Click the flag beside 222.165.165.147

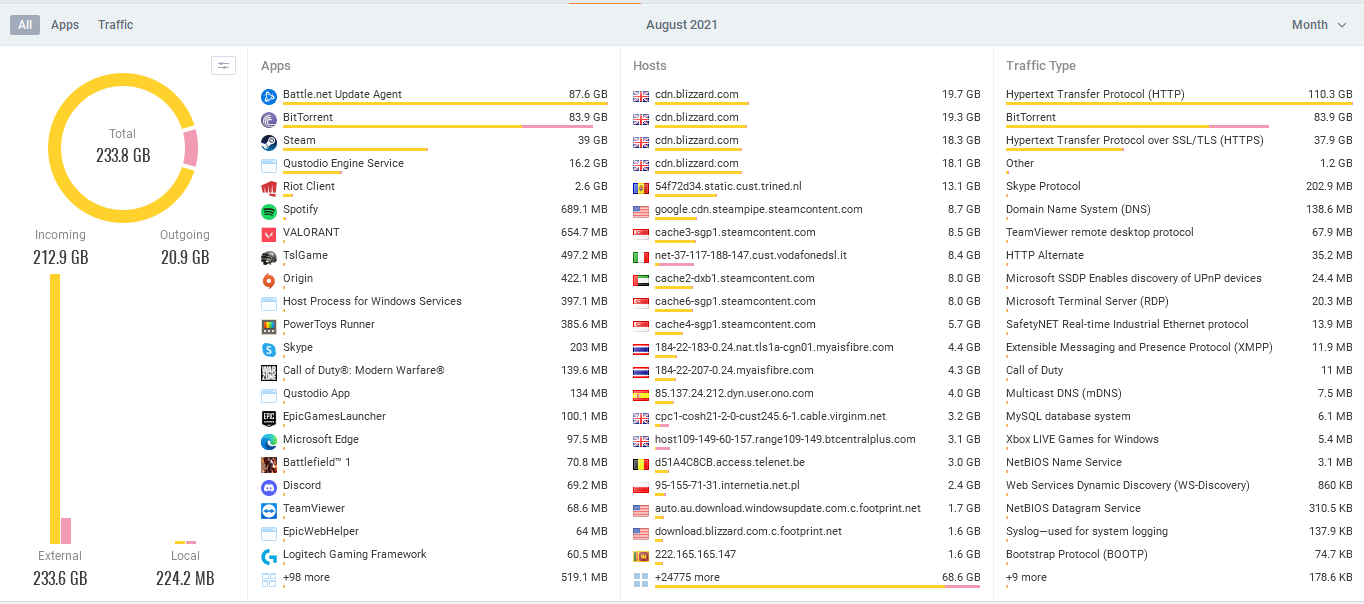click(641, 556)
